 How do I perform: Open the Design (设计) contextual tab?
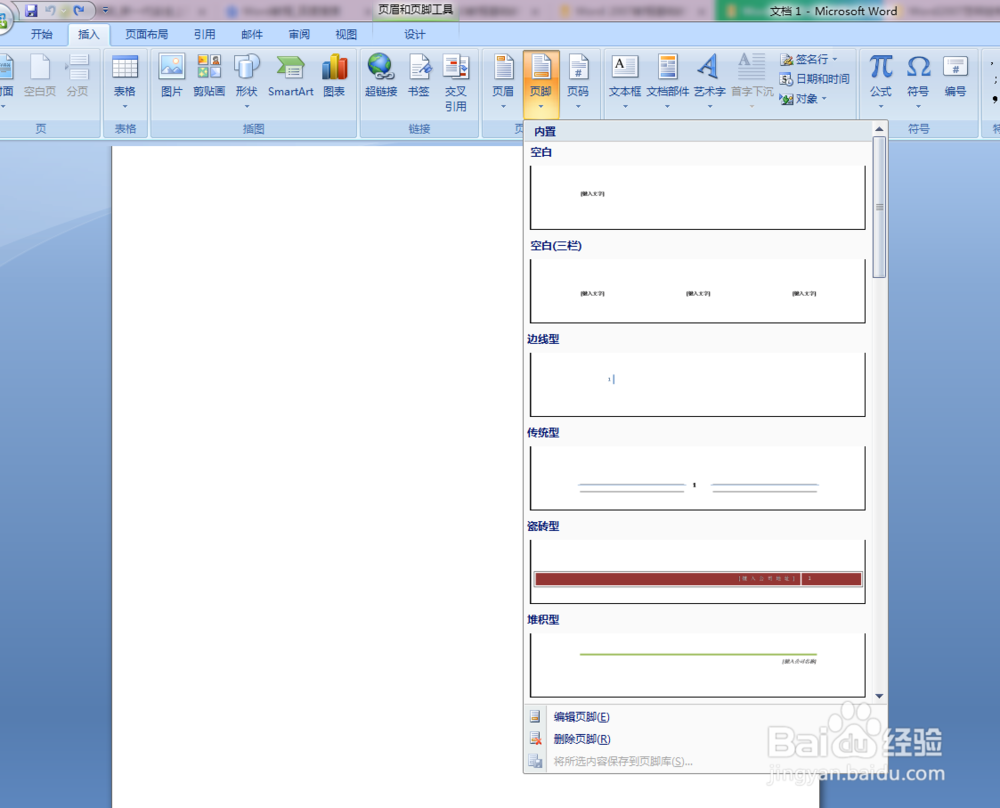pos(415,34)
